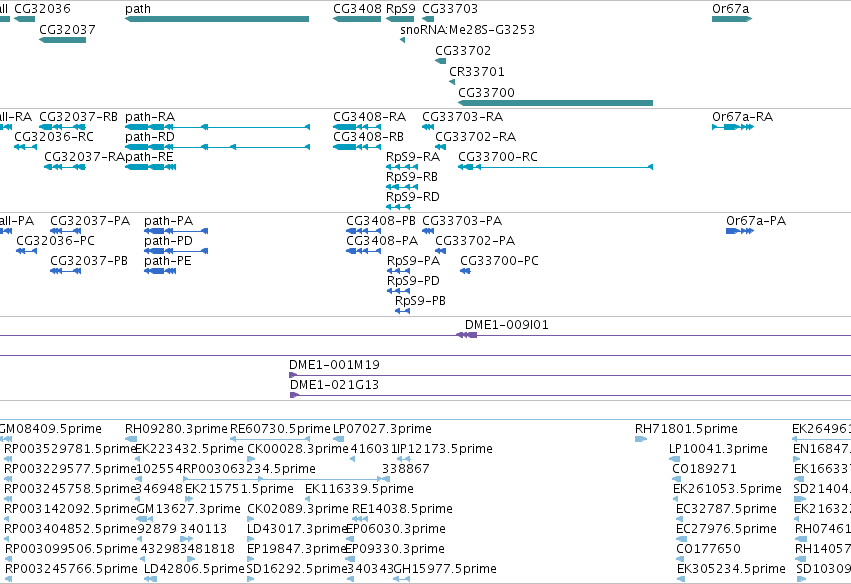Select the CG33702-PA protein label
Viewport: 851px width, 584px height.
coord(475,241)
